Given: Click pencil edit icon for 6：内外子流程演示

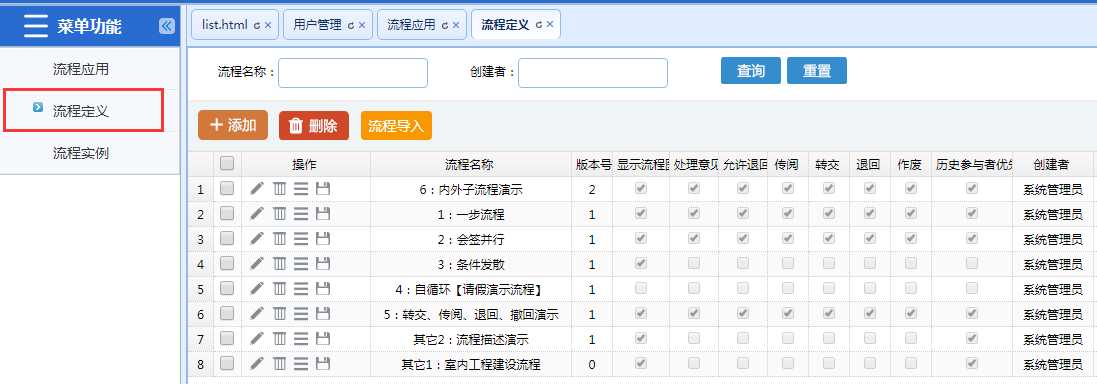Looking at the screenshot, I should (257, 189).
